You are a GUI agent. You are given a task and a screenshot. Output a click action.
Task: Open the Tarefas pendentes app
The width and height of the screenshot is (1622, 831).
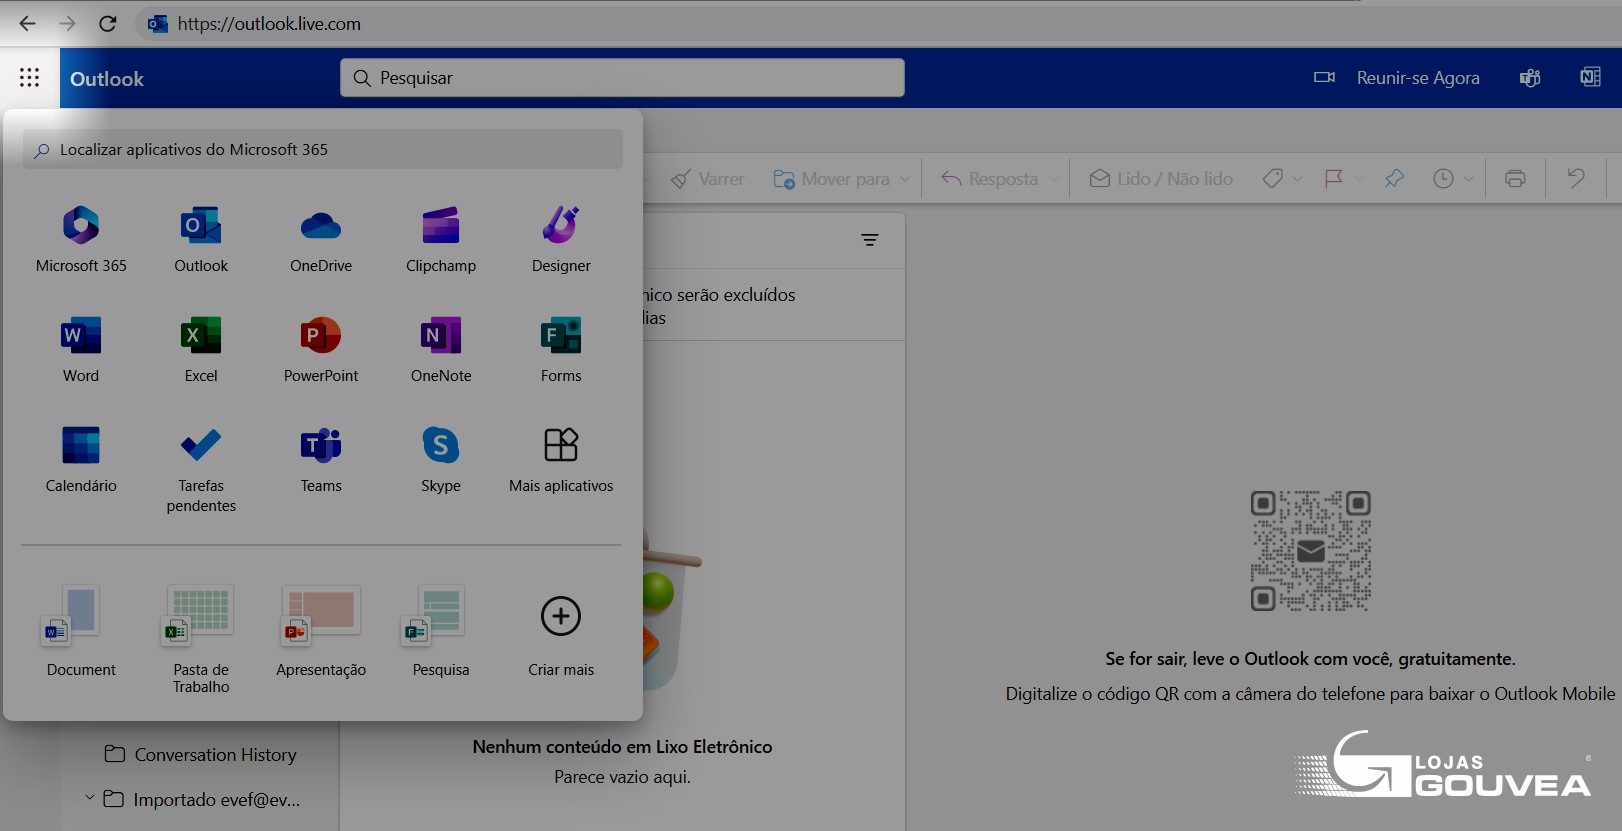(x=201, y=469)
